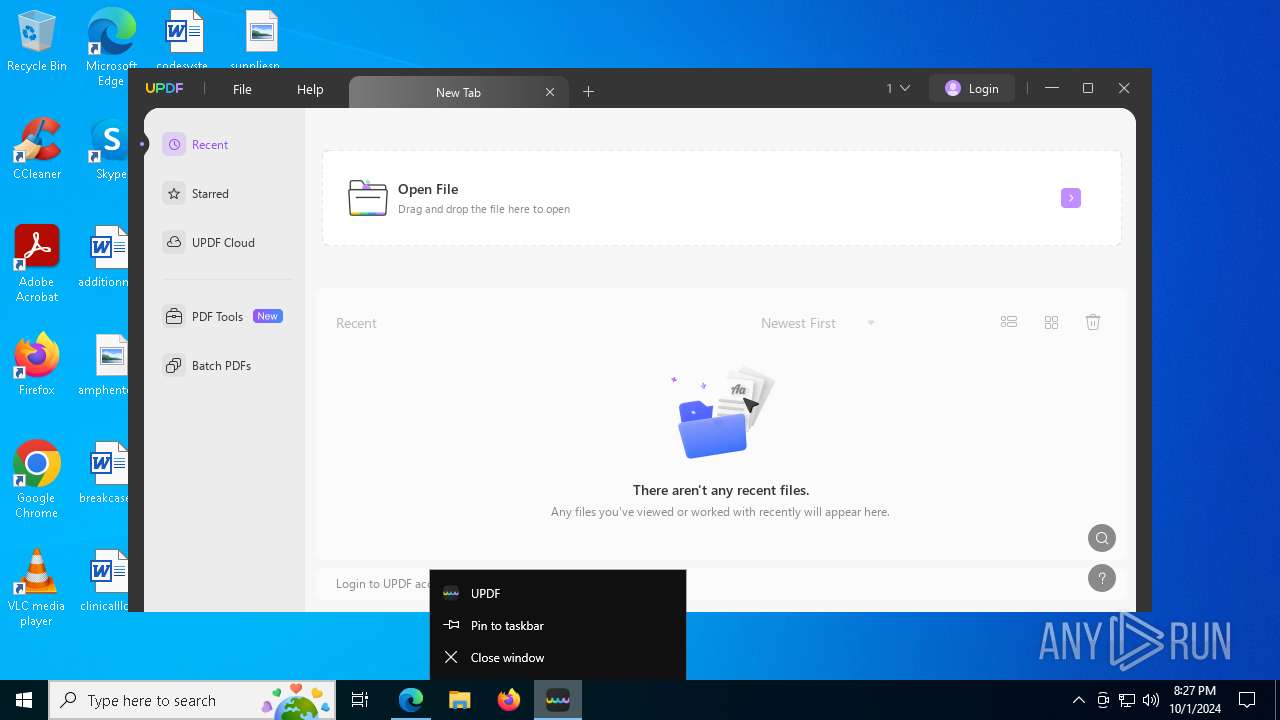Switch recent files to grid view

[x=1051, y=322]
